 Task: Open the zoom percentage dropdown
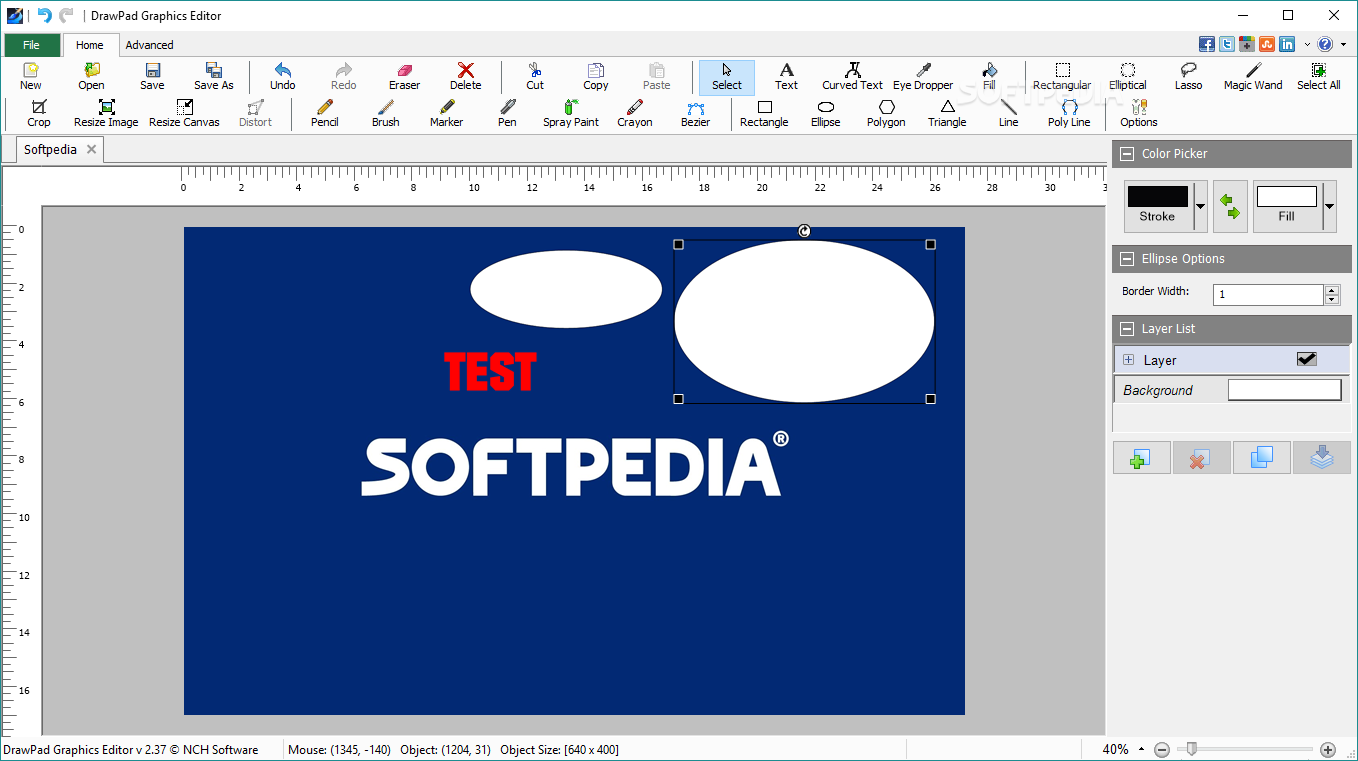pyautogui.click(x=1140, y=749)
